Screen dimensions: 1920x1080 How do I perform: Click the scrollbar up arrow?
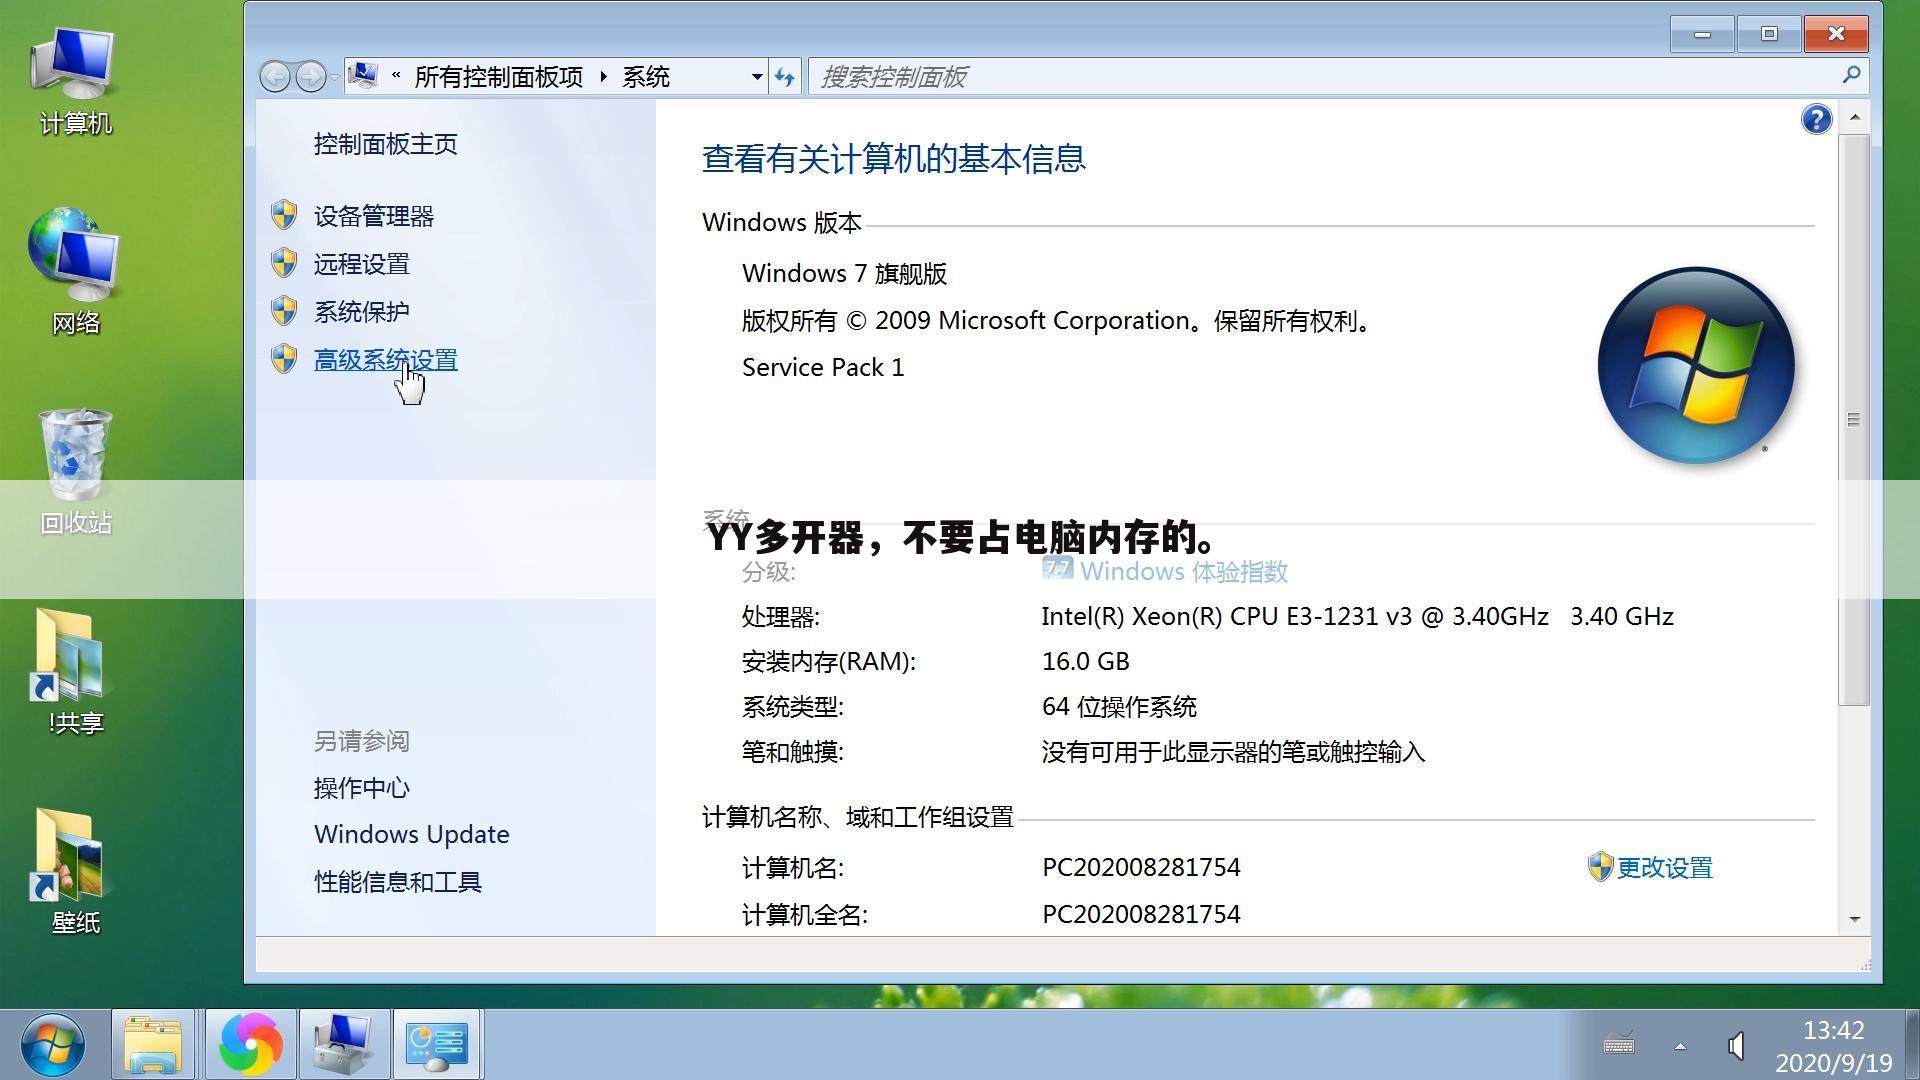tap(1855, 118)
